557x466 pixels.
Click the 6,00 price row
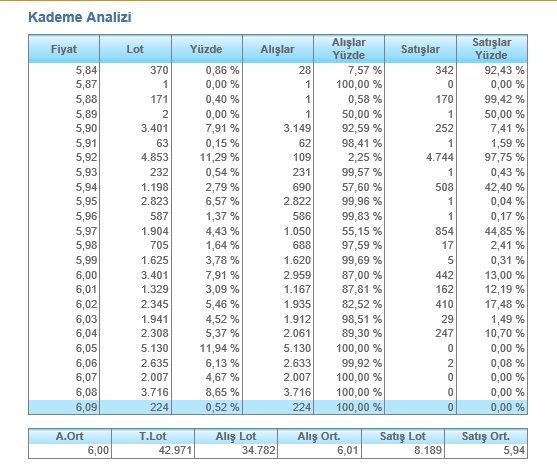click(278, 275)
